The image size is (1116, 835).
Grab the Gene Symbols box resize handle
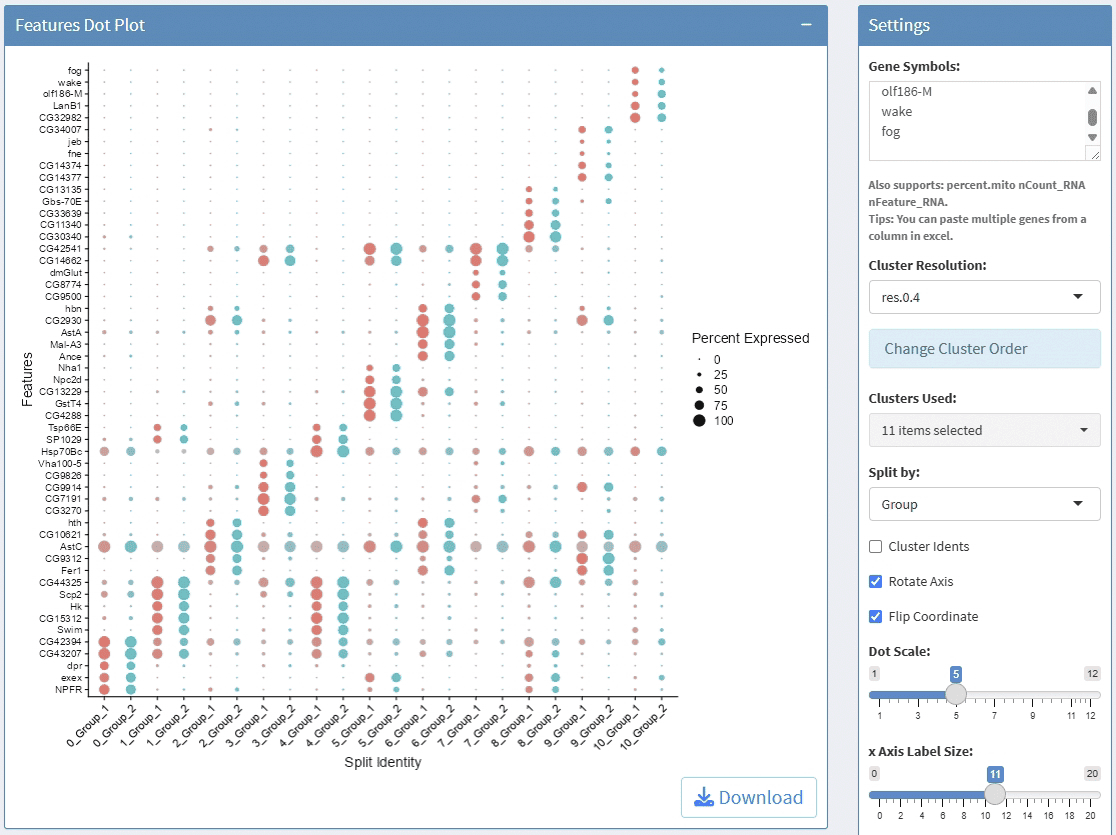pyautogui.click(x=1093, y=154)
